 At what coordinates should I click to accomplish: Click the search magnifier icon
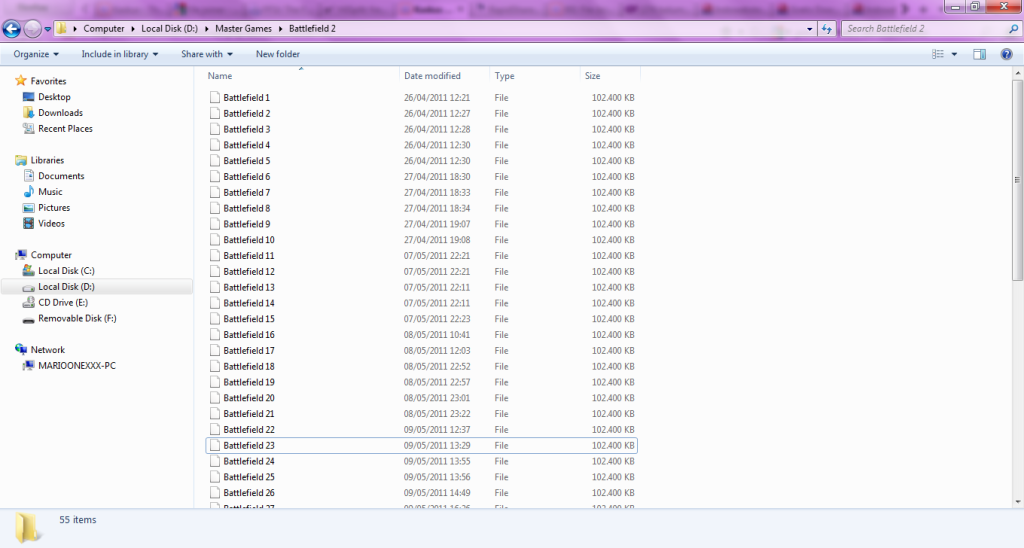click(x=1013, y=29)
